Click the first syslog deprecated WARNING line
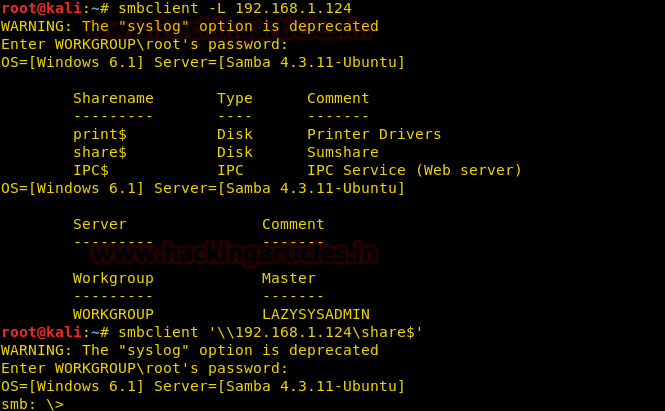 pos(190,26)
